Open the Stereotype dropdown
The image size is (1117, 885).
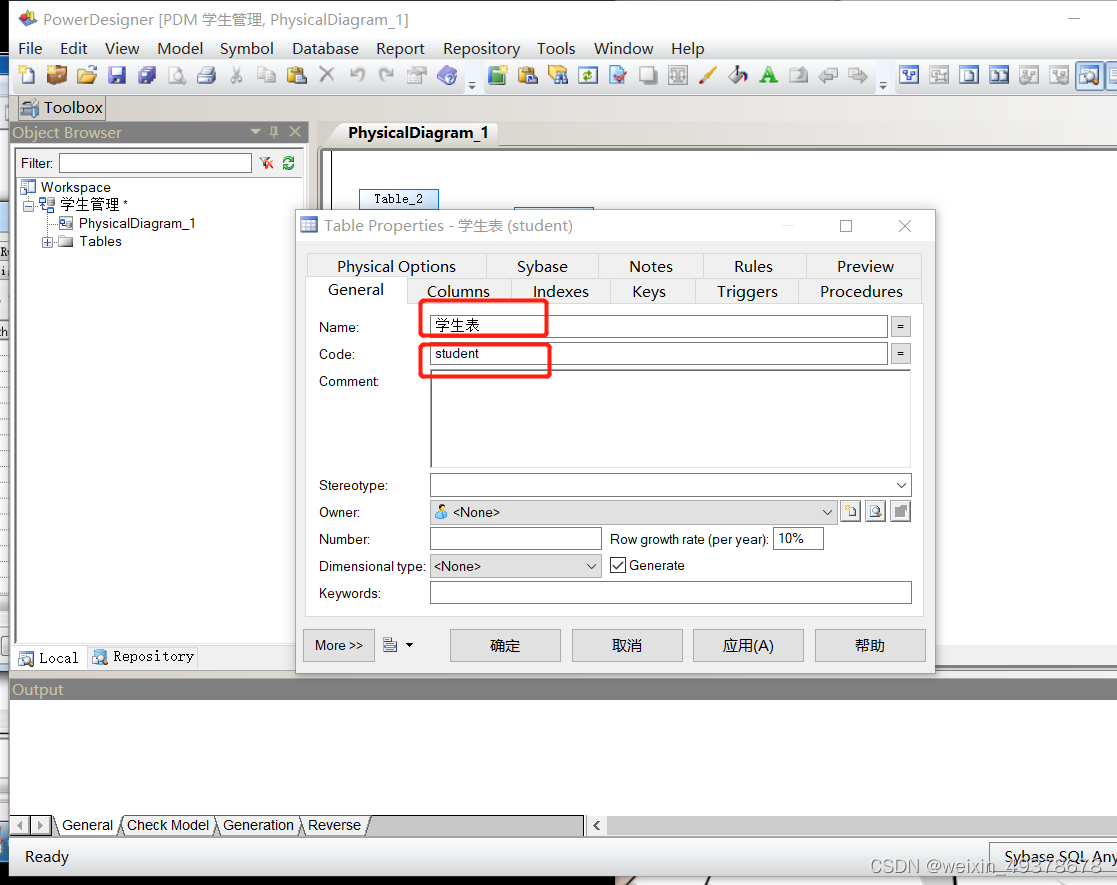[901, 485]
